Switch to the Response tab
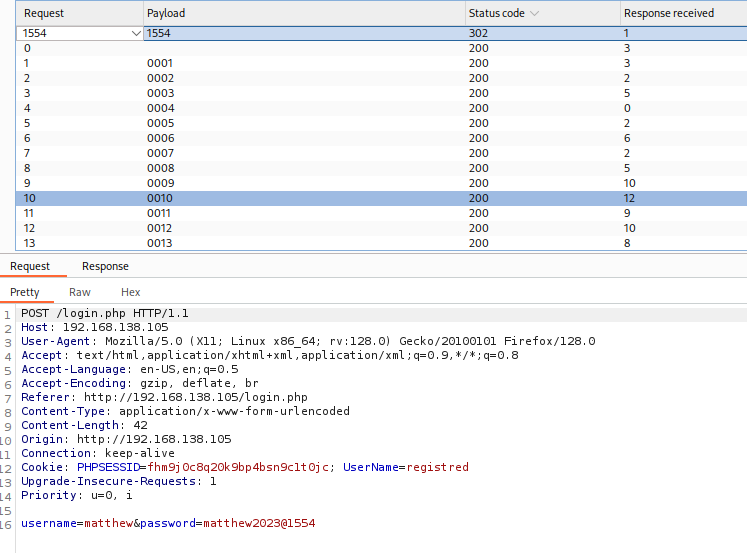The image size is (747, 553). pos(105,266)
